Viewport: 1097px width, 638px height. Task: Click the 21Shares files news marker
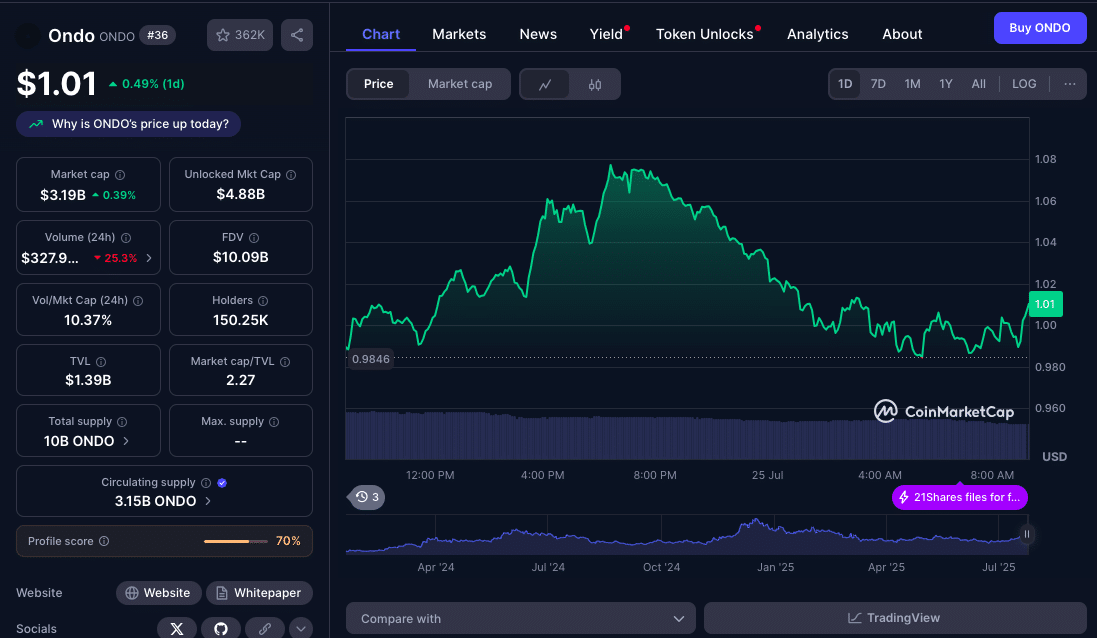(x=960, y=497)
